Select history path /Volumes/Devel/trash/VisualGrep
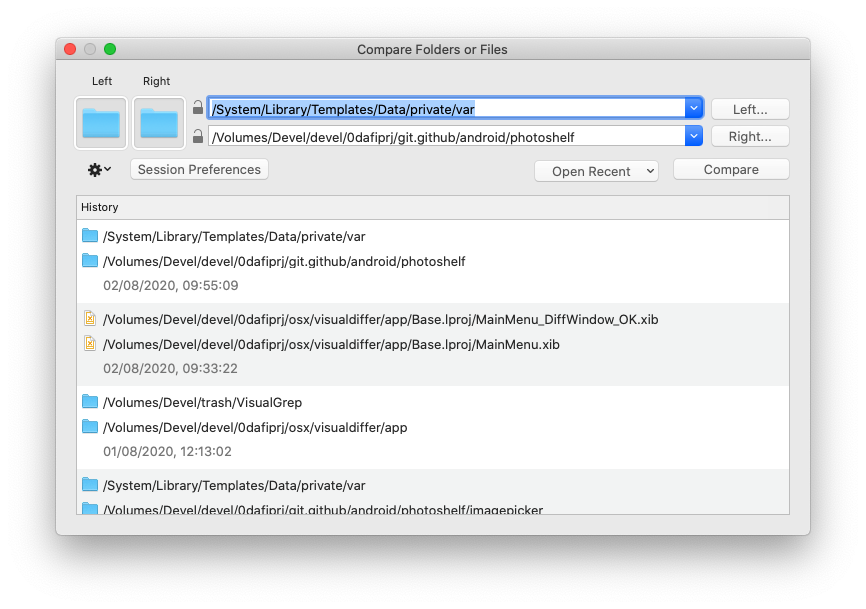 203,403
